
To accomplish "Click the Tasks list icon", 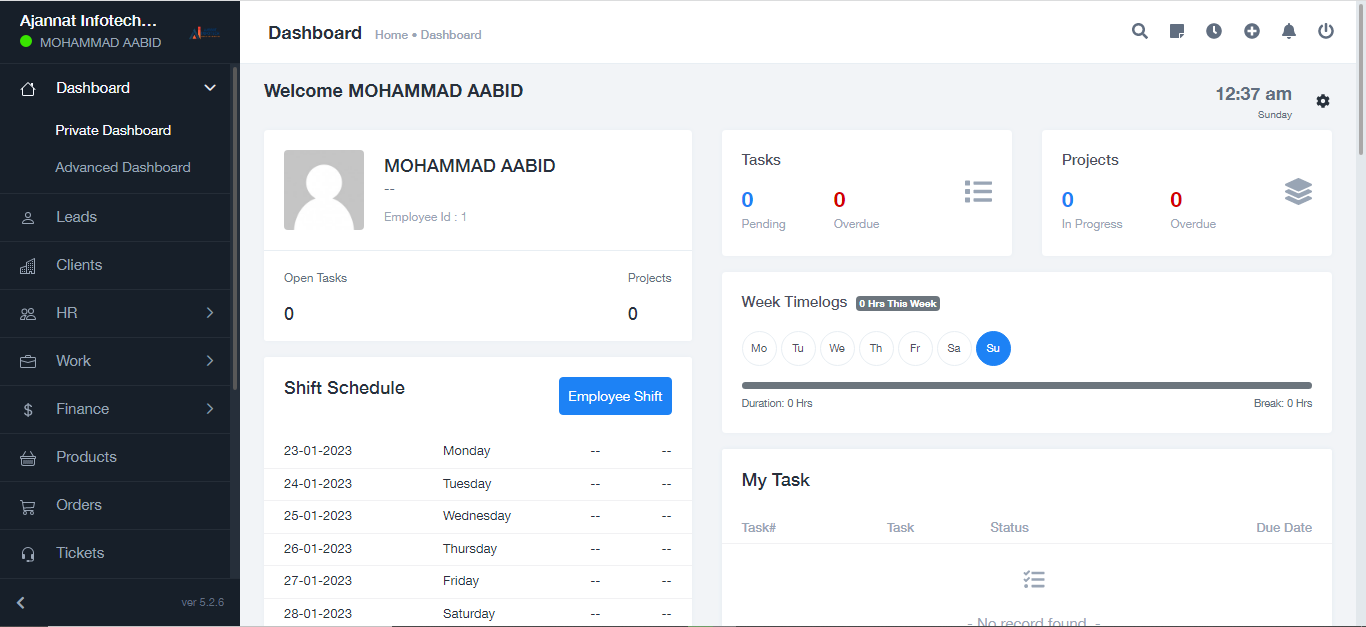I will point(978,192).
